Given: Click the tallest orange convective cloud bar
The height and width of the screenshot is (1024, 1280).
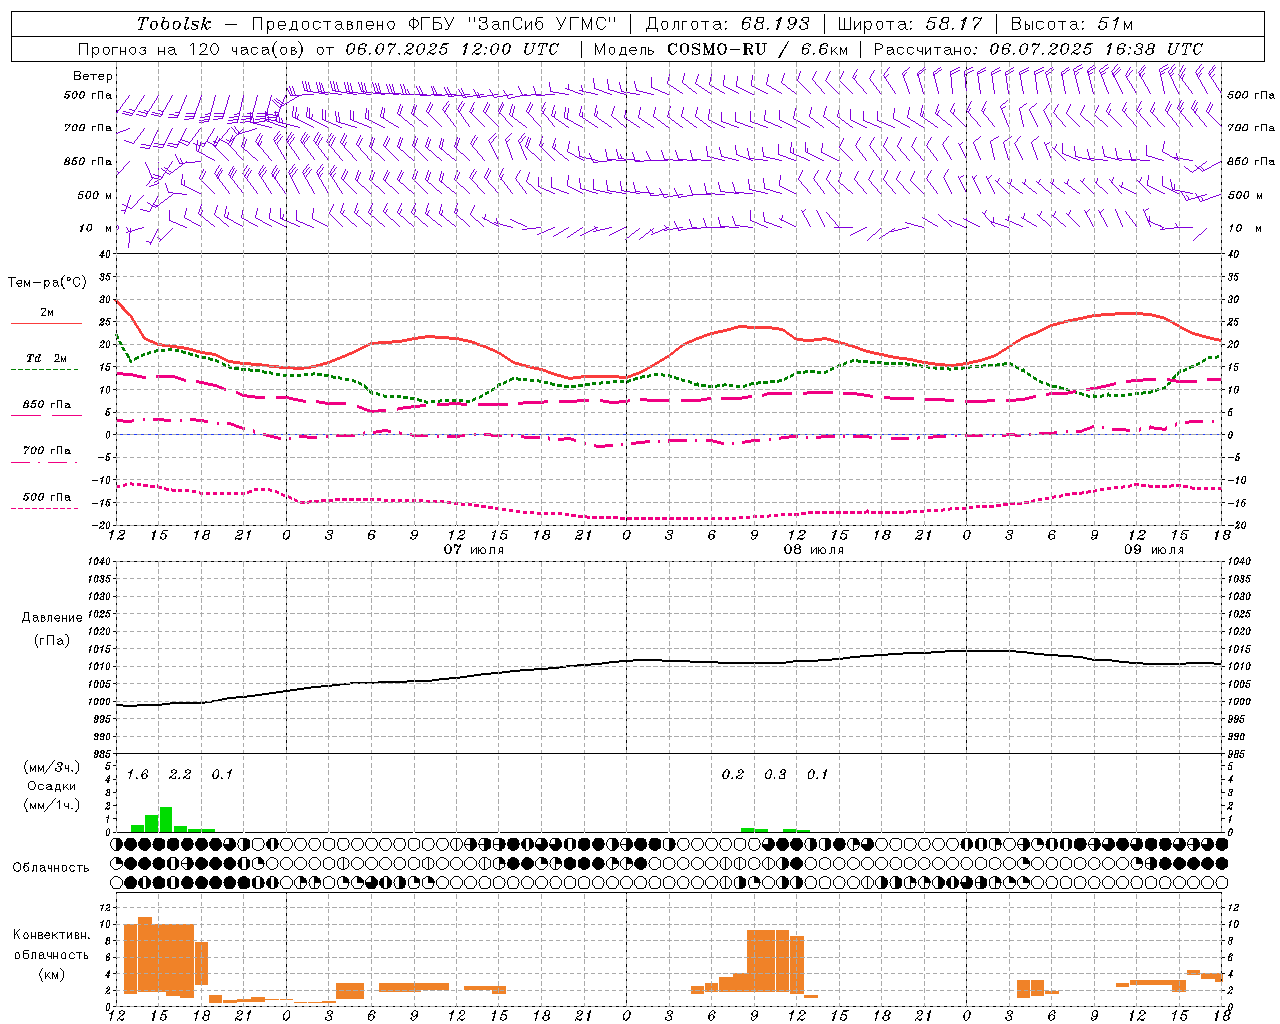Looking at the screenshot, I should coord(145,954).
